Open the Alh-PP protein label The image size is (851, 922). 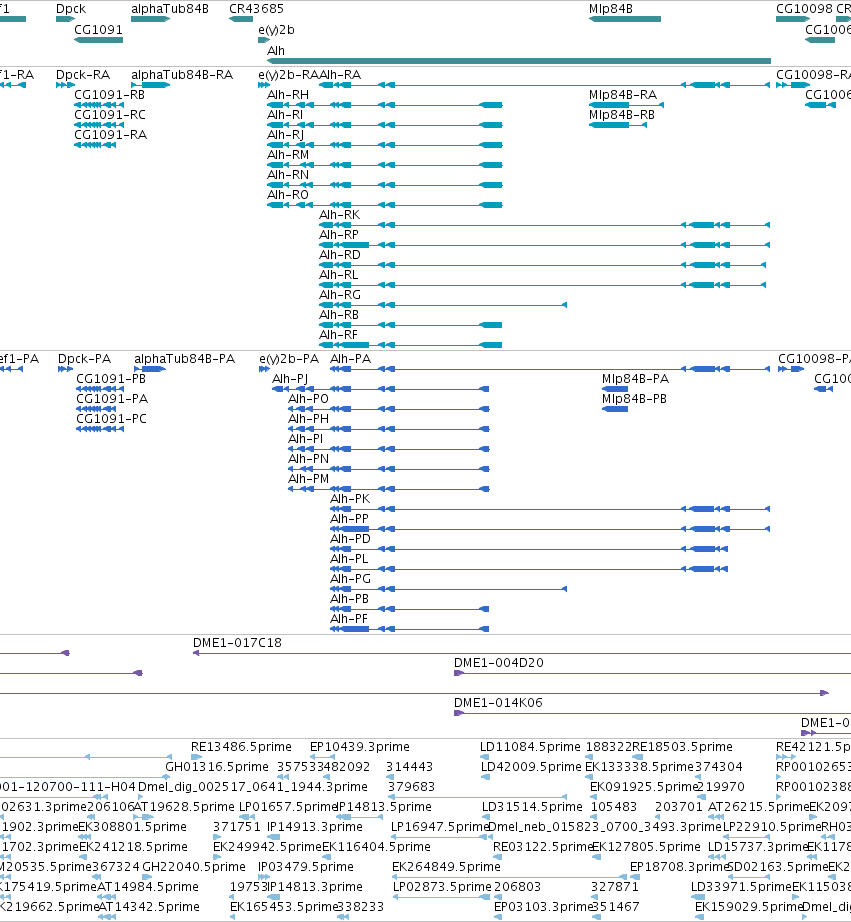(349, 519)
